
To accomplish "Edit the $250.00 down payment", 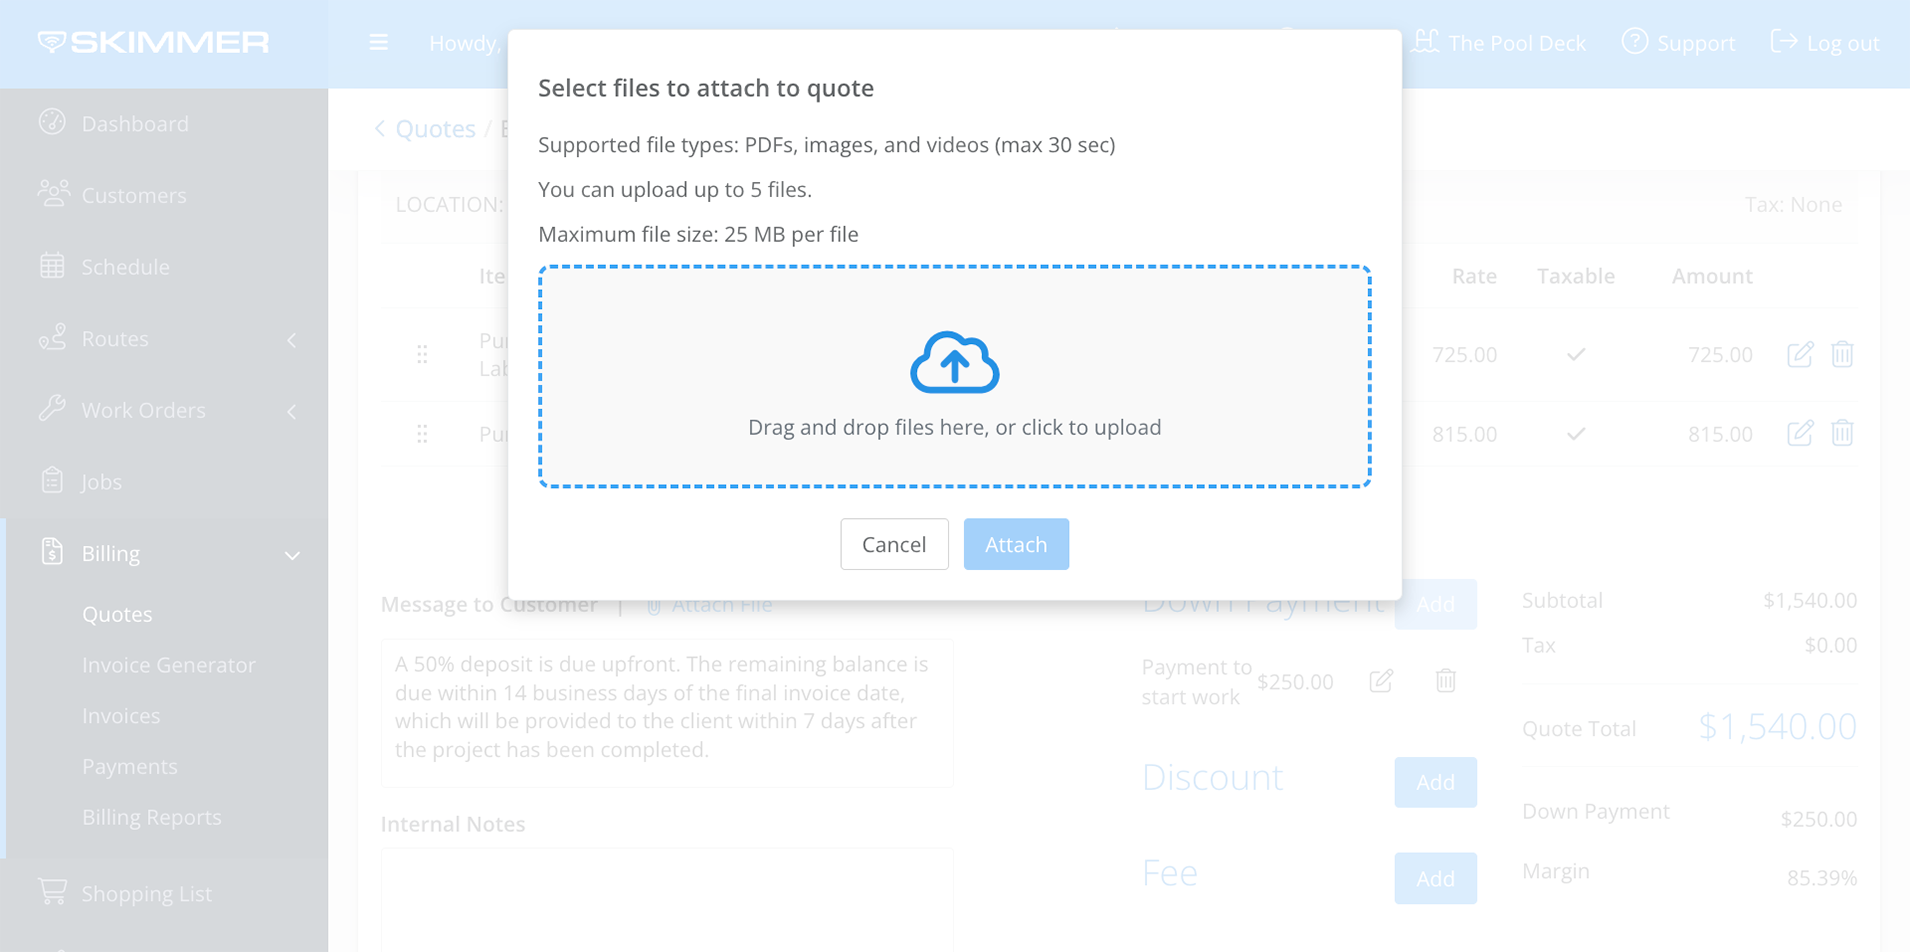I will point(1381,681).
